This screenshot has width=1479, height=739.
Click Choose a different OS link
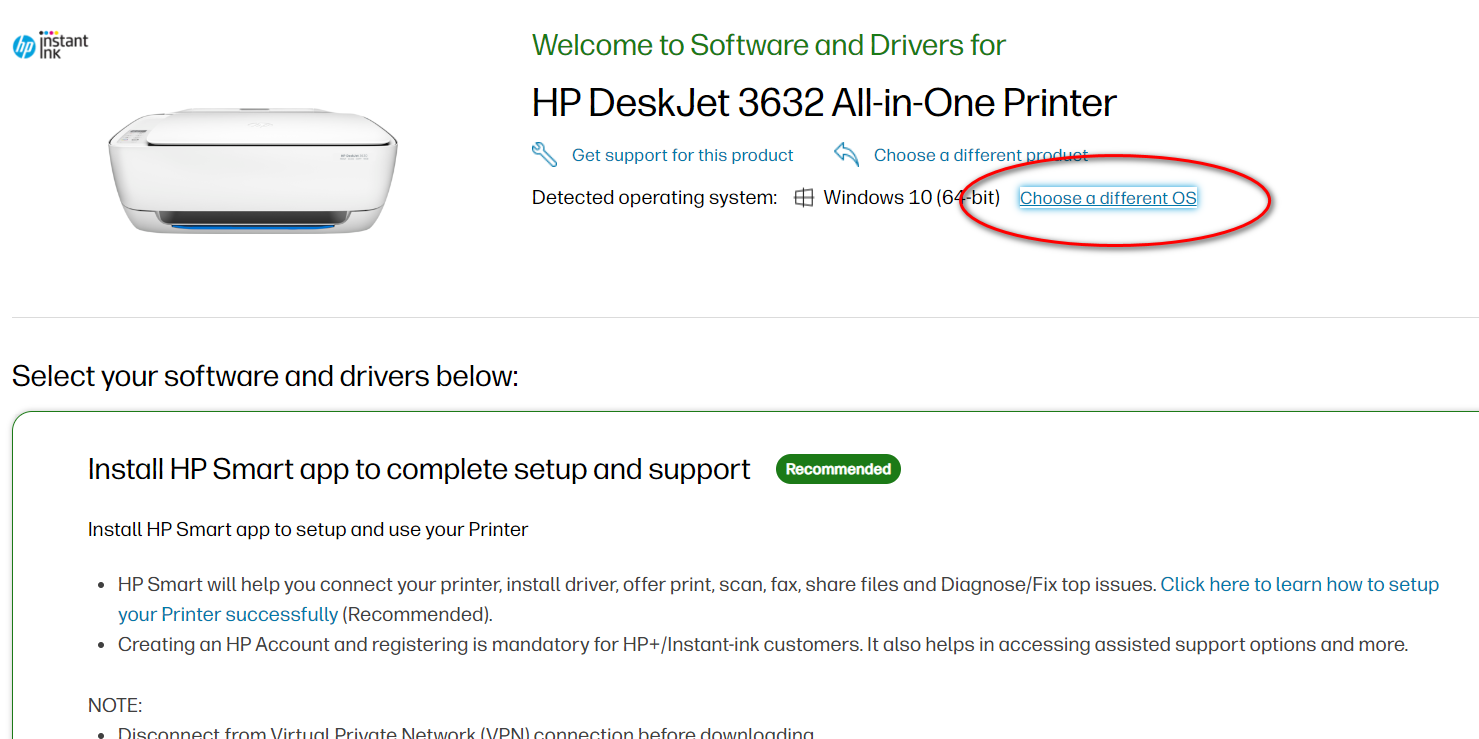1108,198
